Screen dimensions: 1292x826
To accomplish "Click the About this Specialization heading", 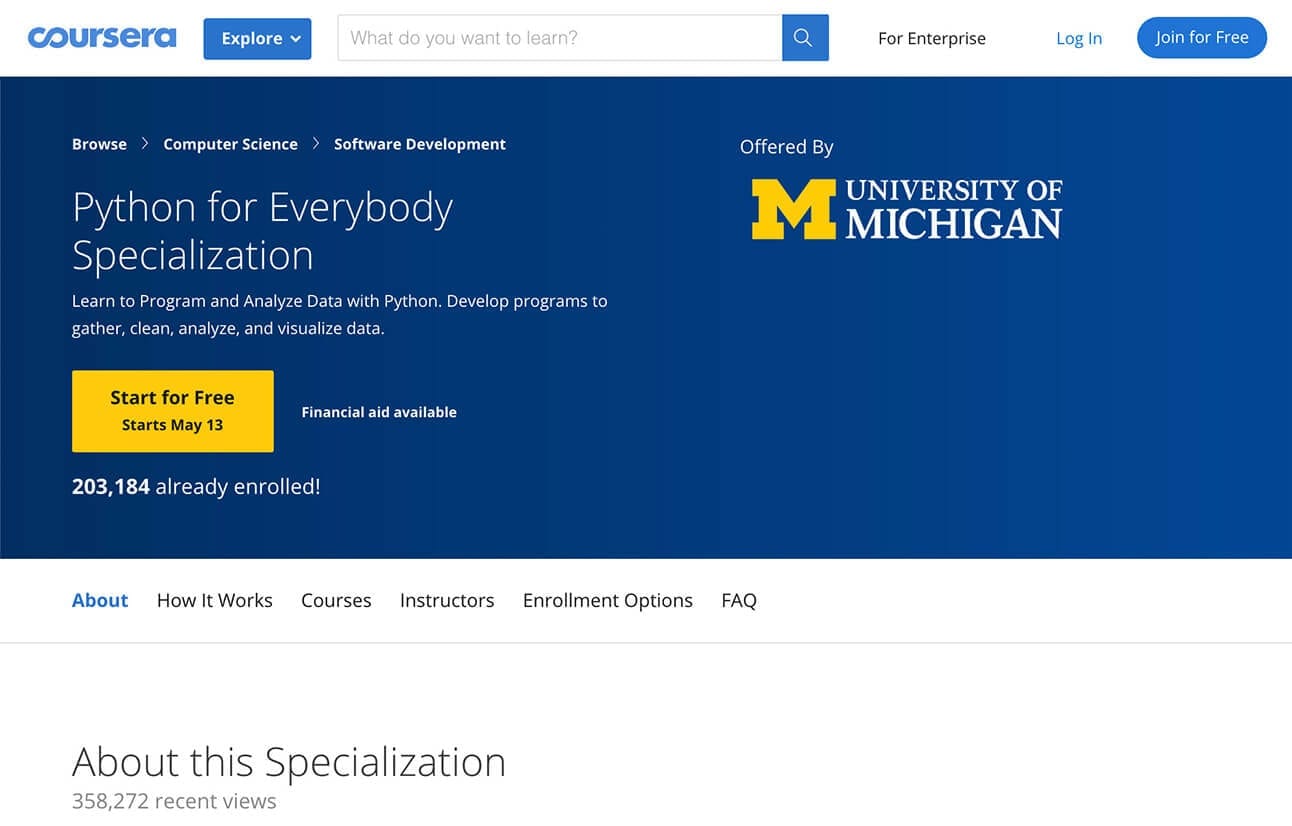I will click(x=289, y=762).
